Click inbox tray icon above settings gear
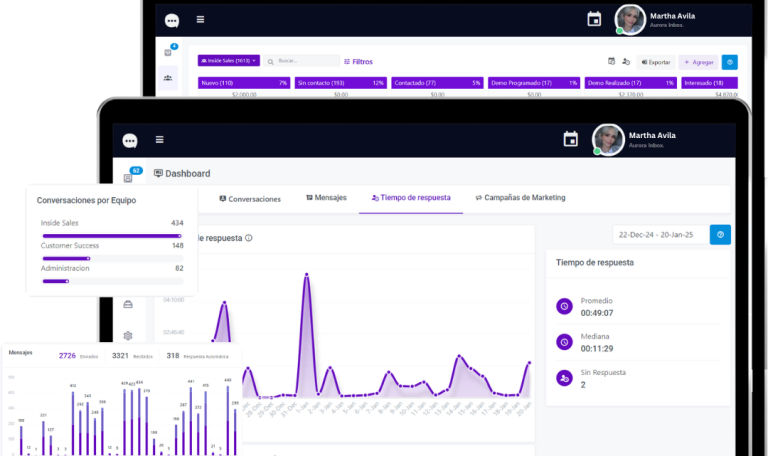Viewport: 768px width, 456px height. click(x=128, y=305)
